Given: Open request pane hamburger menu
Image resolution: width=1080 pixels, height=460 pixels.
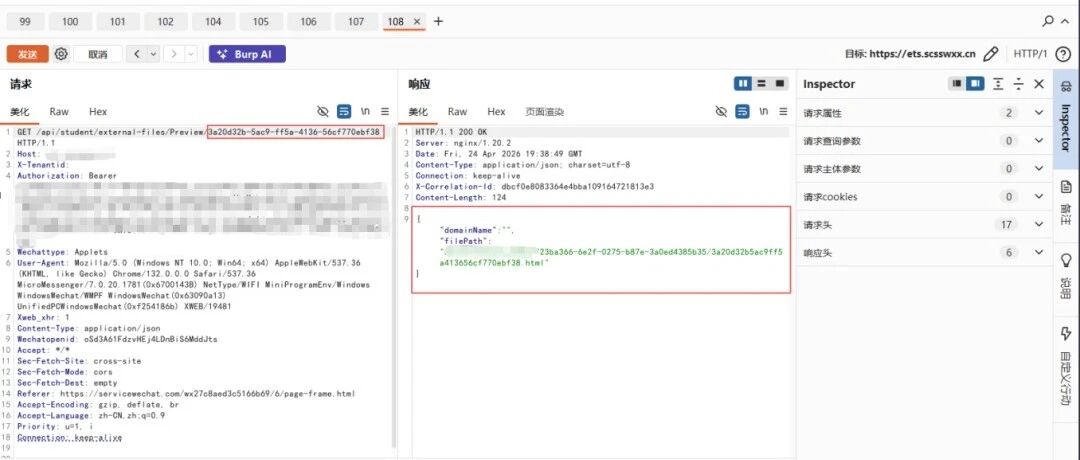Looking at the screenshot, I should pos(385,112).
